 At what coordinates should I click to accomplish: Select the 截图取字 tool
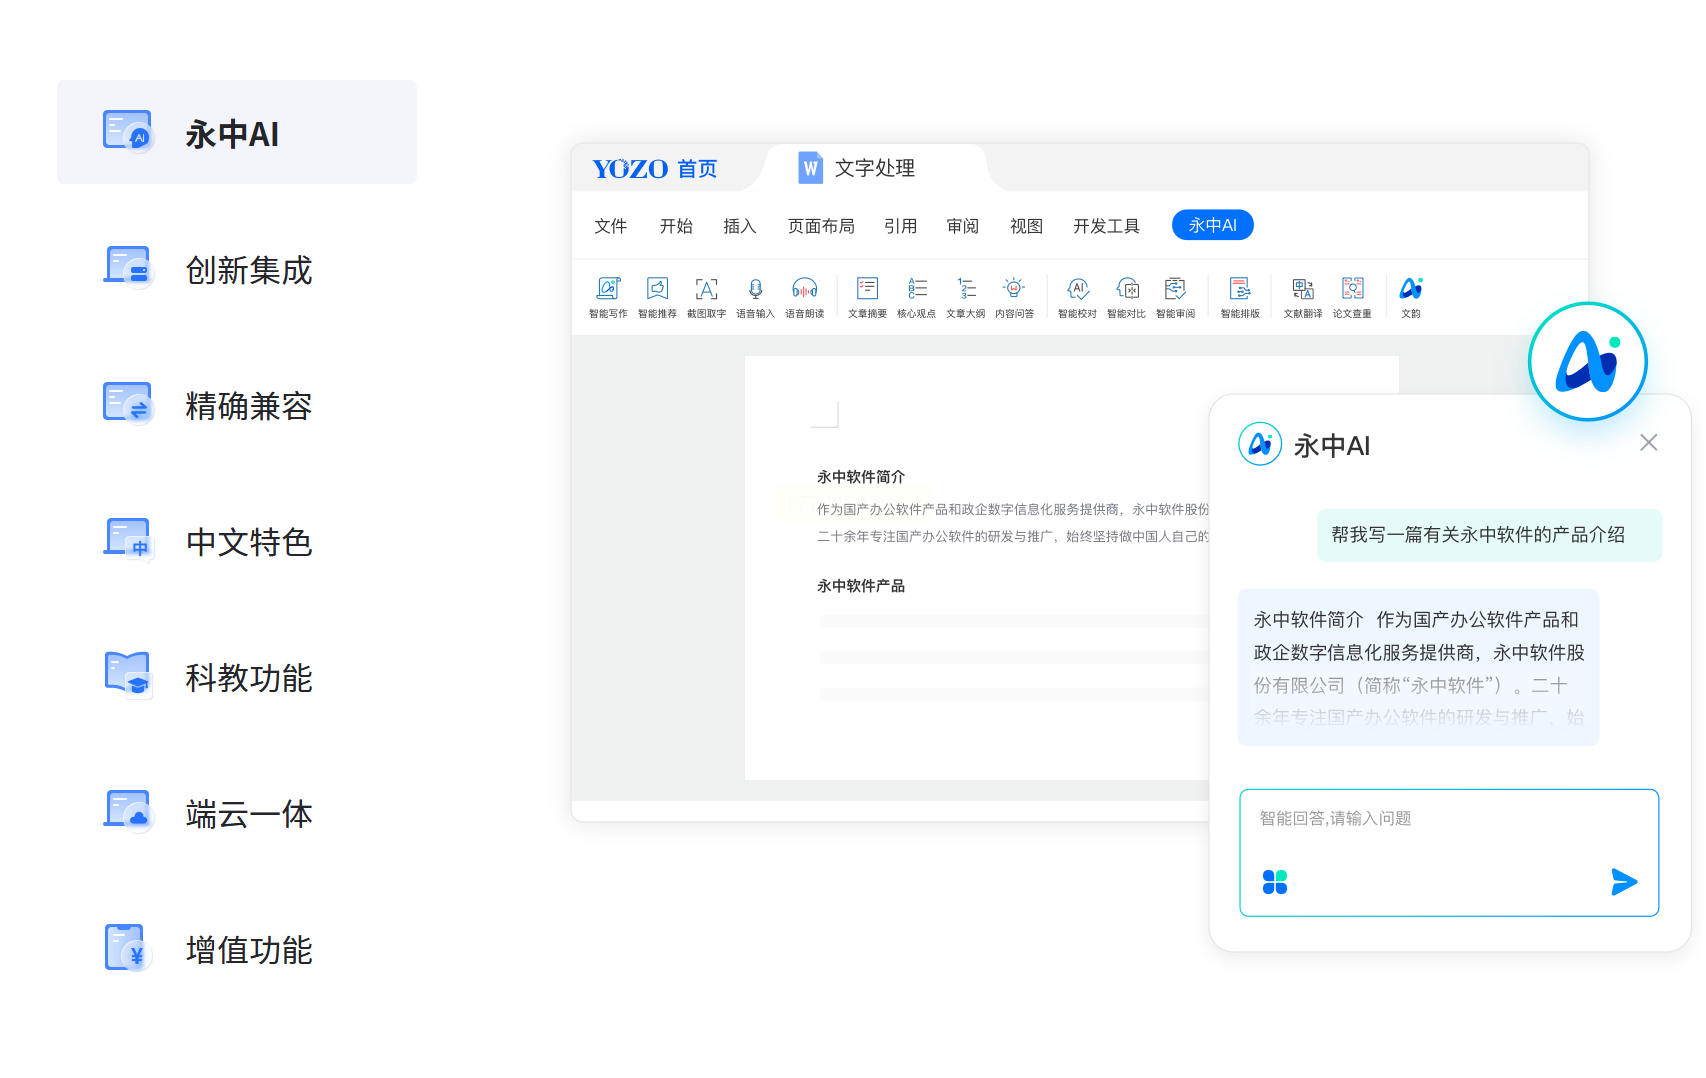click(x=706, y=297)
